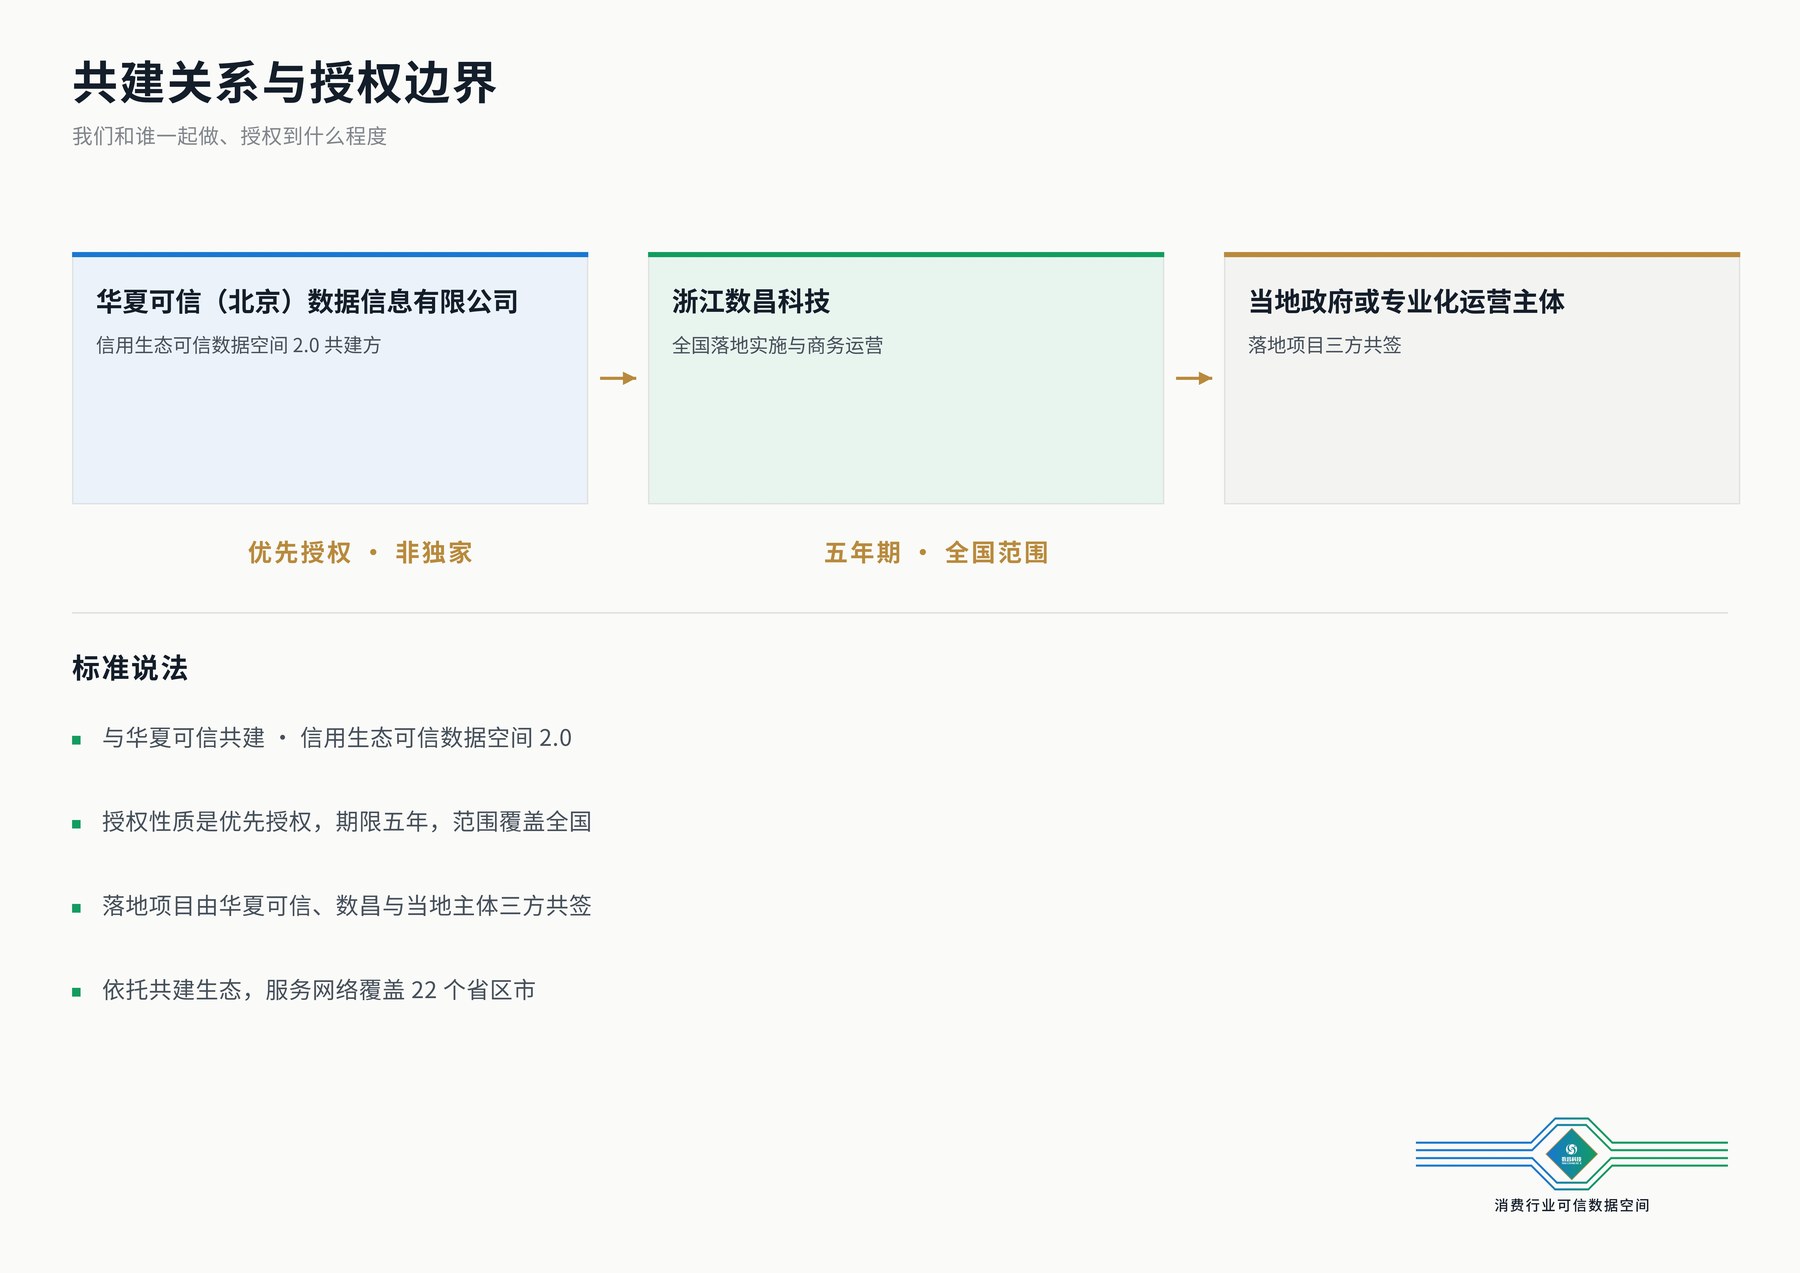Viewport: 1800px width, 1273px height.
Task: Click the line 信用生态可信数据空间 2.0 共建方
Action: click(x=238, y=345)
